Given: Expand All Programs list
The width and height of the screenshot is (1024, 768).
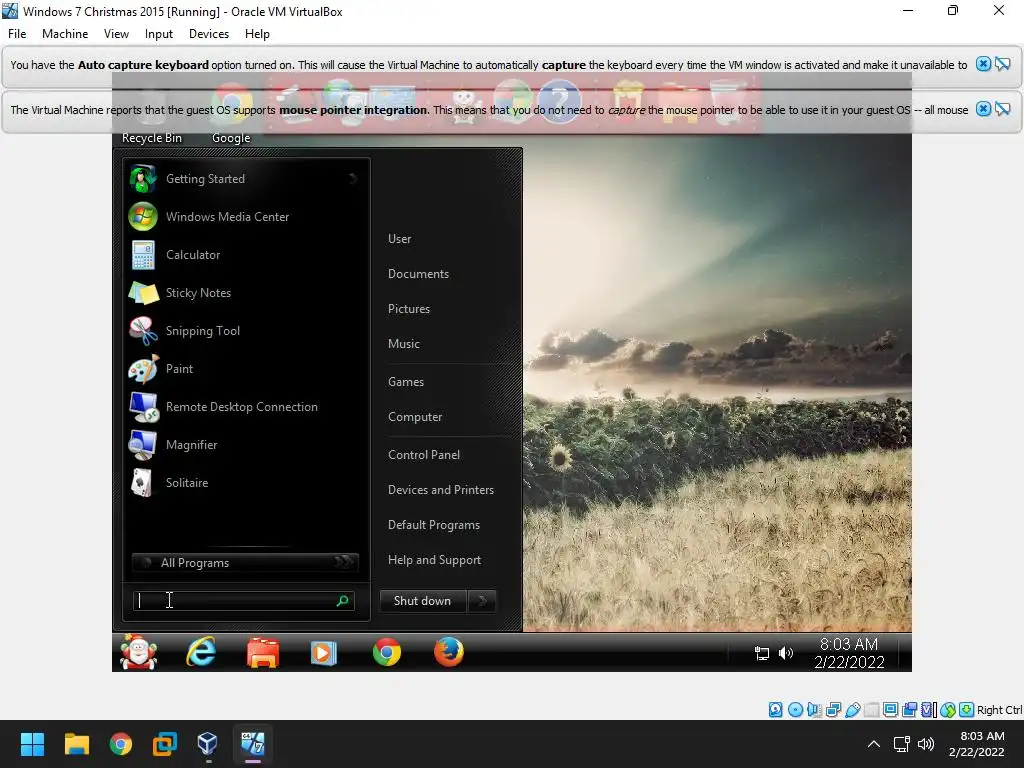Looking at the screenshot, I should point(246,562).
